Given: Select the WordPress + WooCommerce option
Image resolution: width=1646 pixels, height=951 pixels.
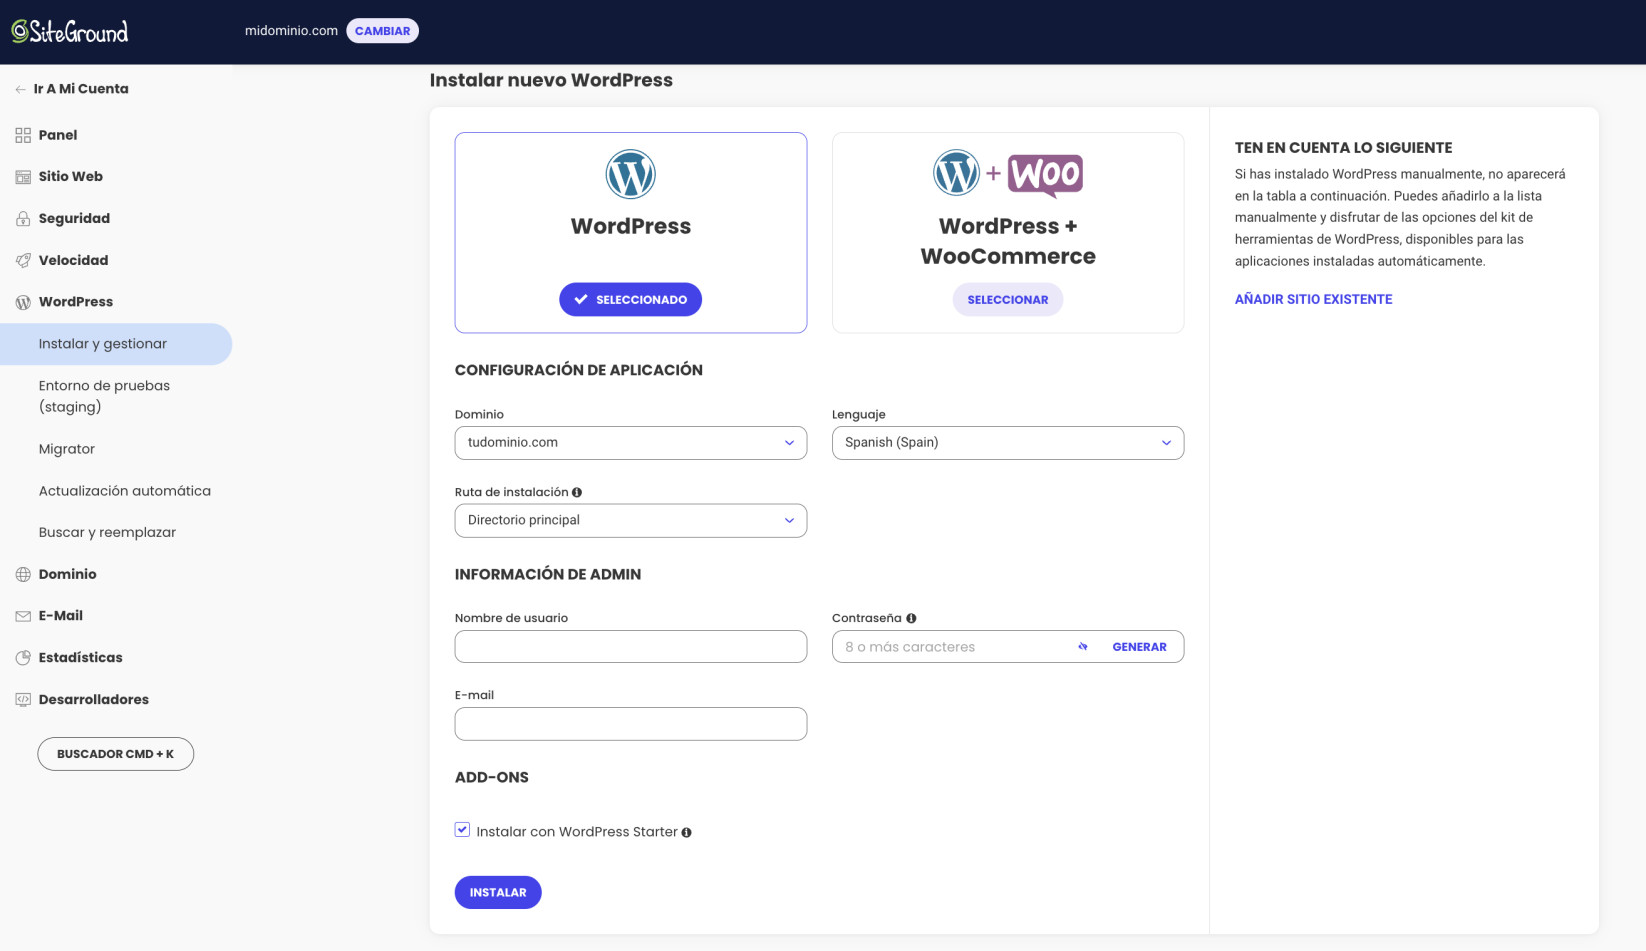Looking at the screenshot, I should click(x=1008, y=299).
